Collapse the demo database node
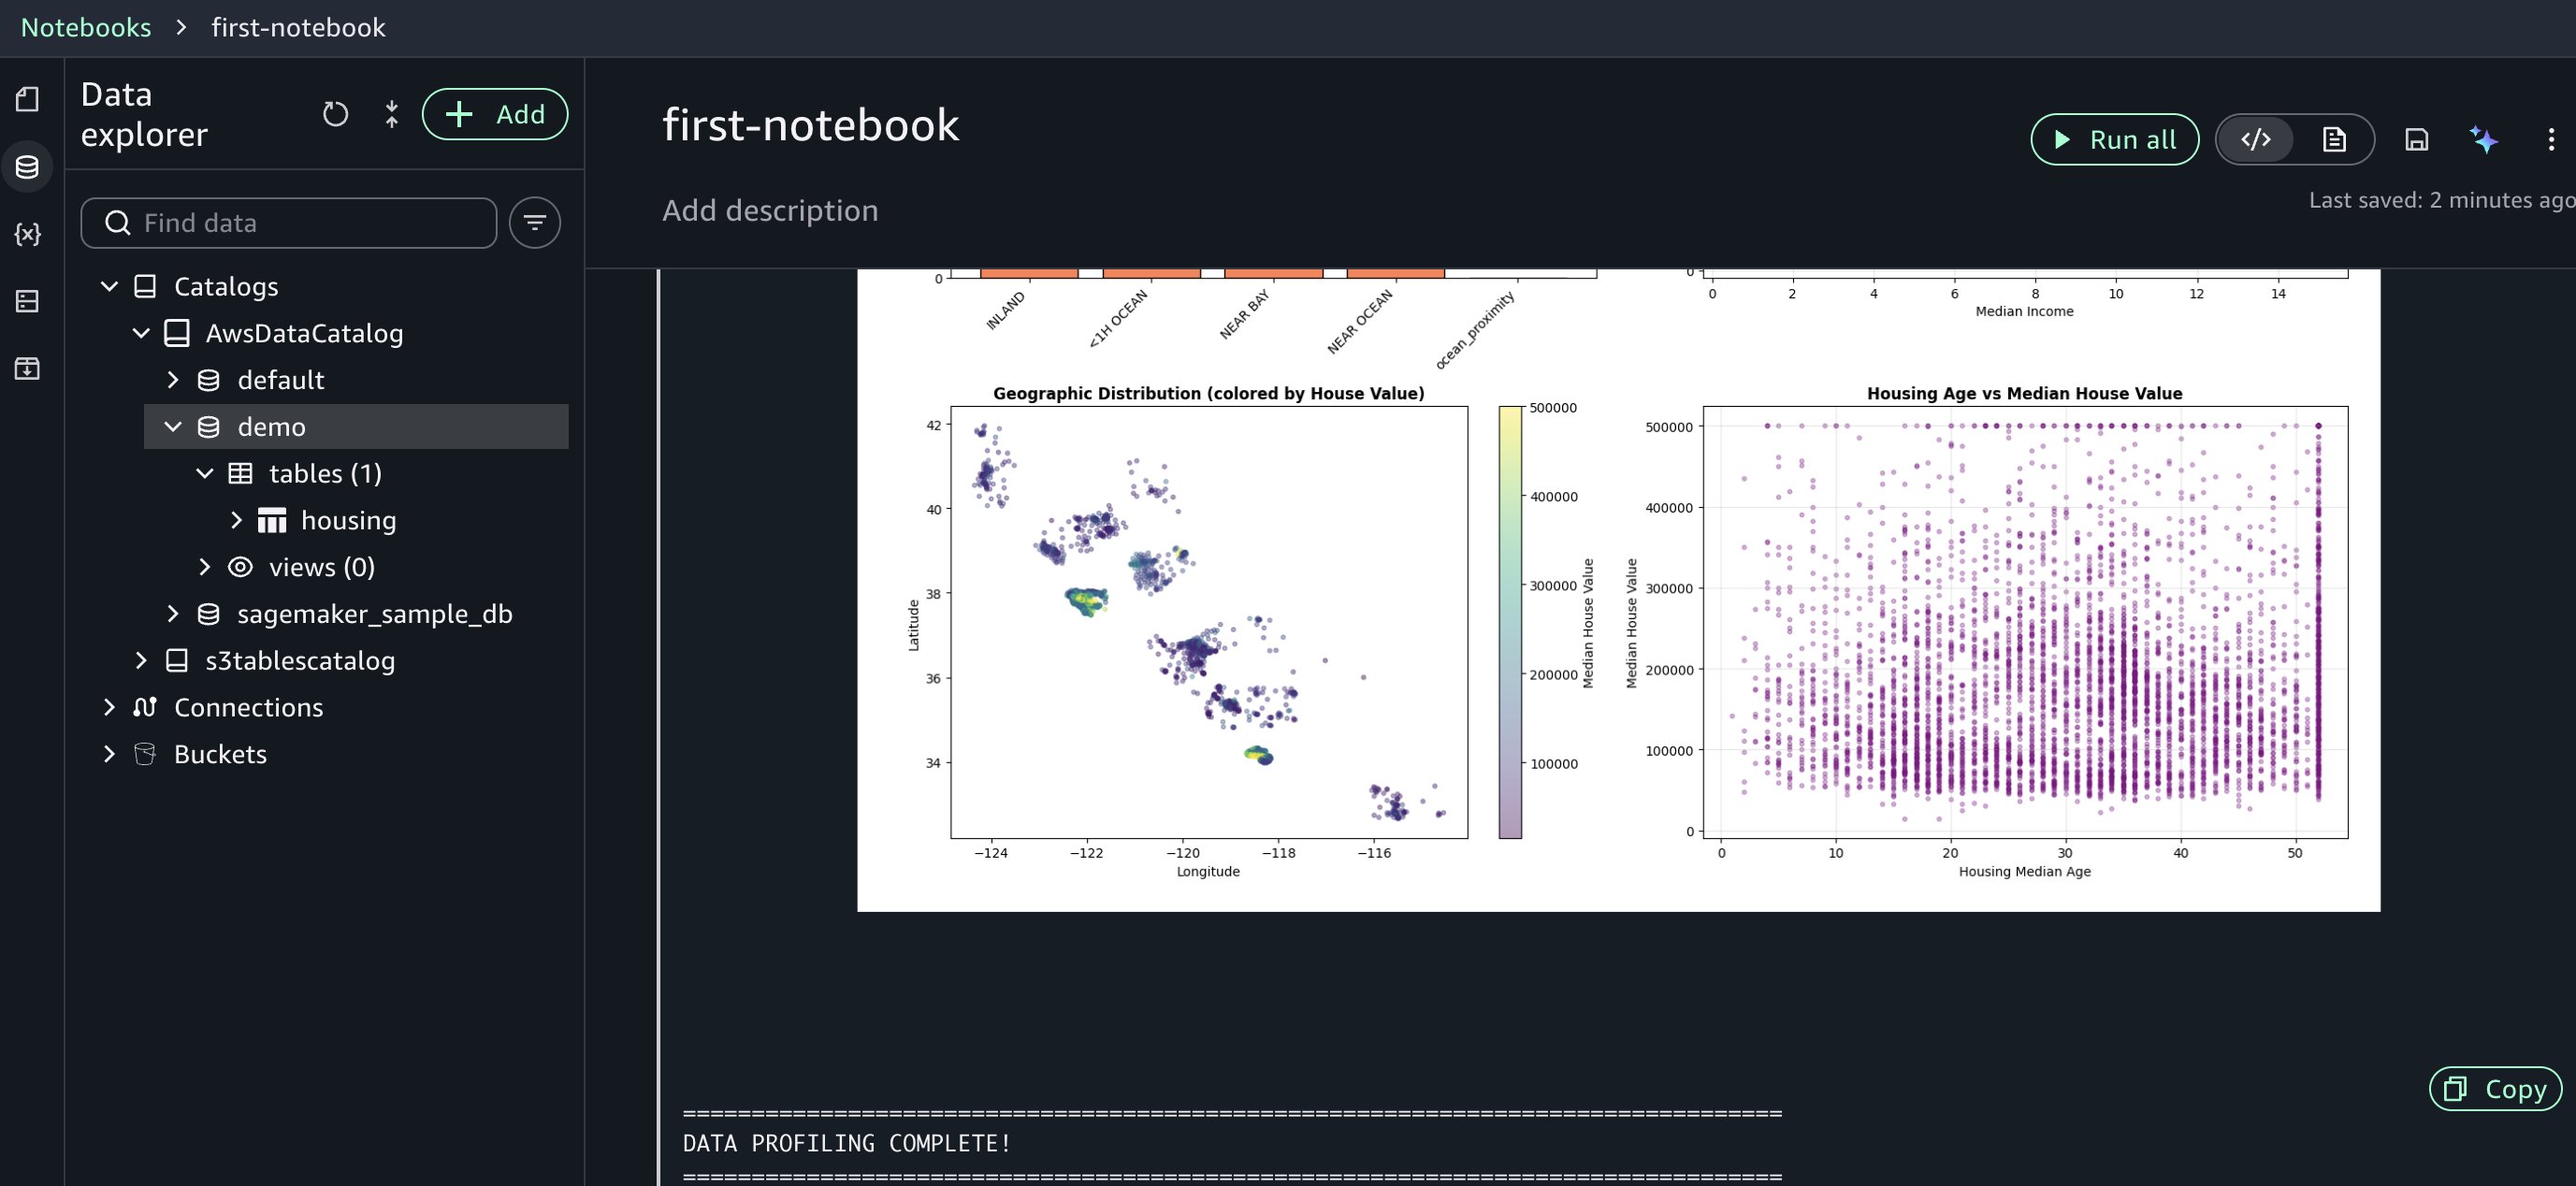 (x=173, y=427)
